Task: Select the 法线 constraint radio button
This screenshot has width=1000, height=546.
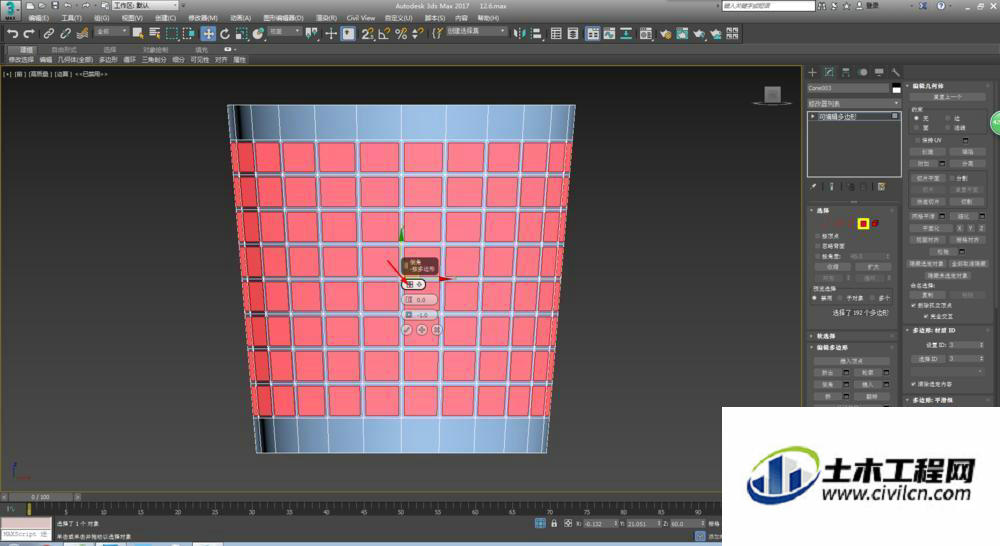Action: click(x=948, y=128)
